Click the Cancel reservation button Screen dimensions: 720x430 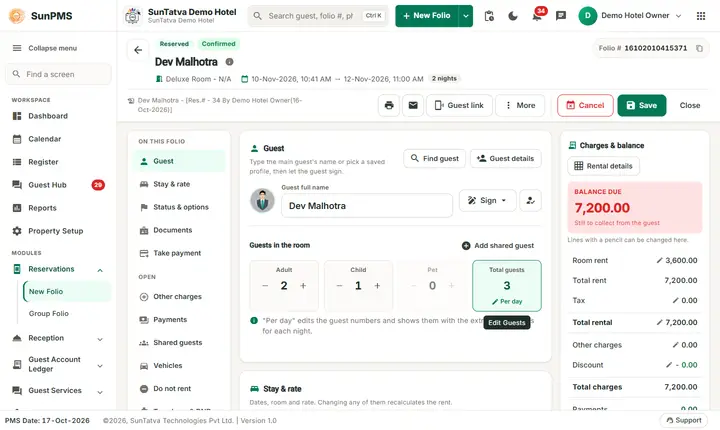click(x=585, y=105)
